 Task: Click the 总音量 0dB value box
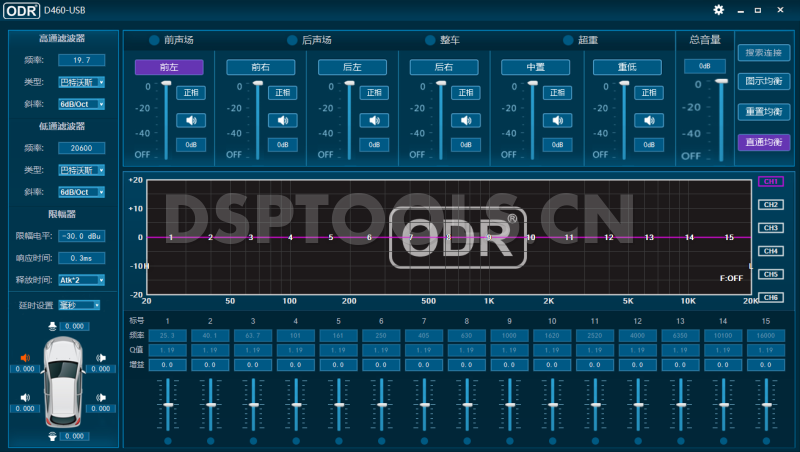705,66
